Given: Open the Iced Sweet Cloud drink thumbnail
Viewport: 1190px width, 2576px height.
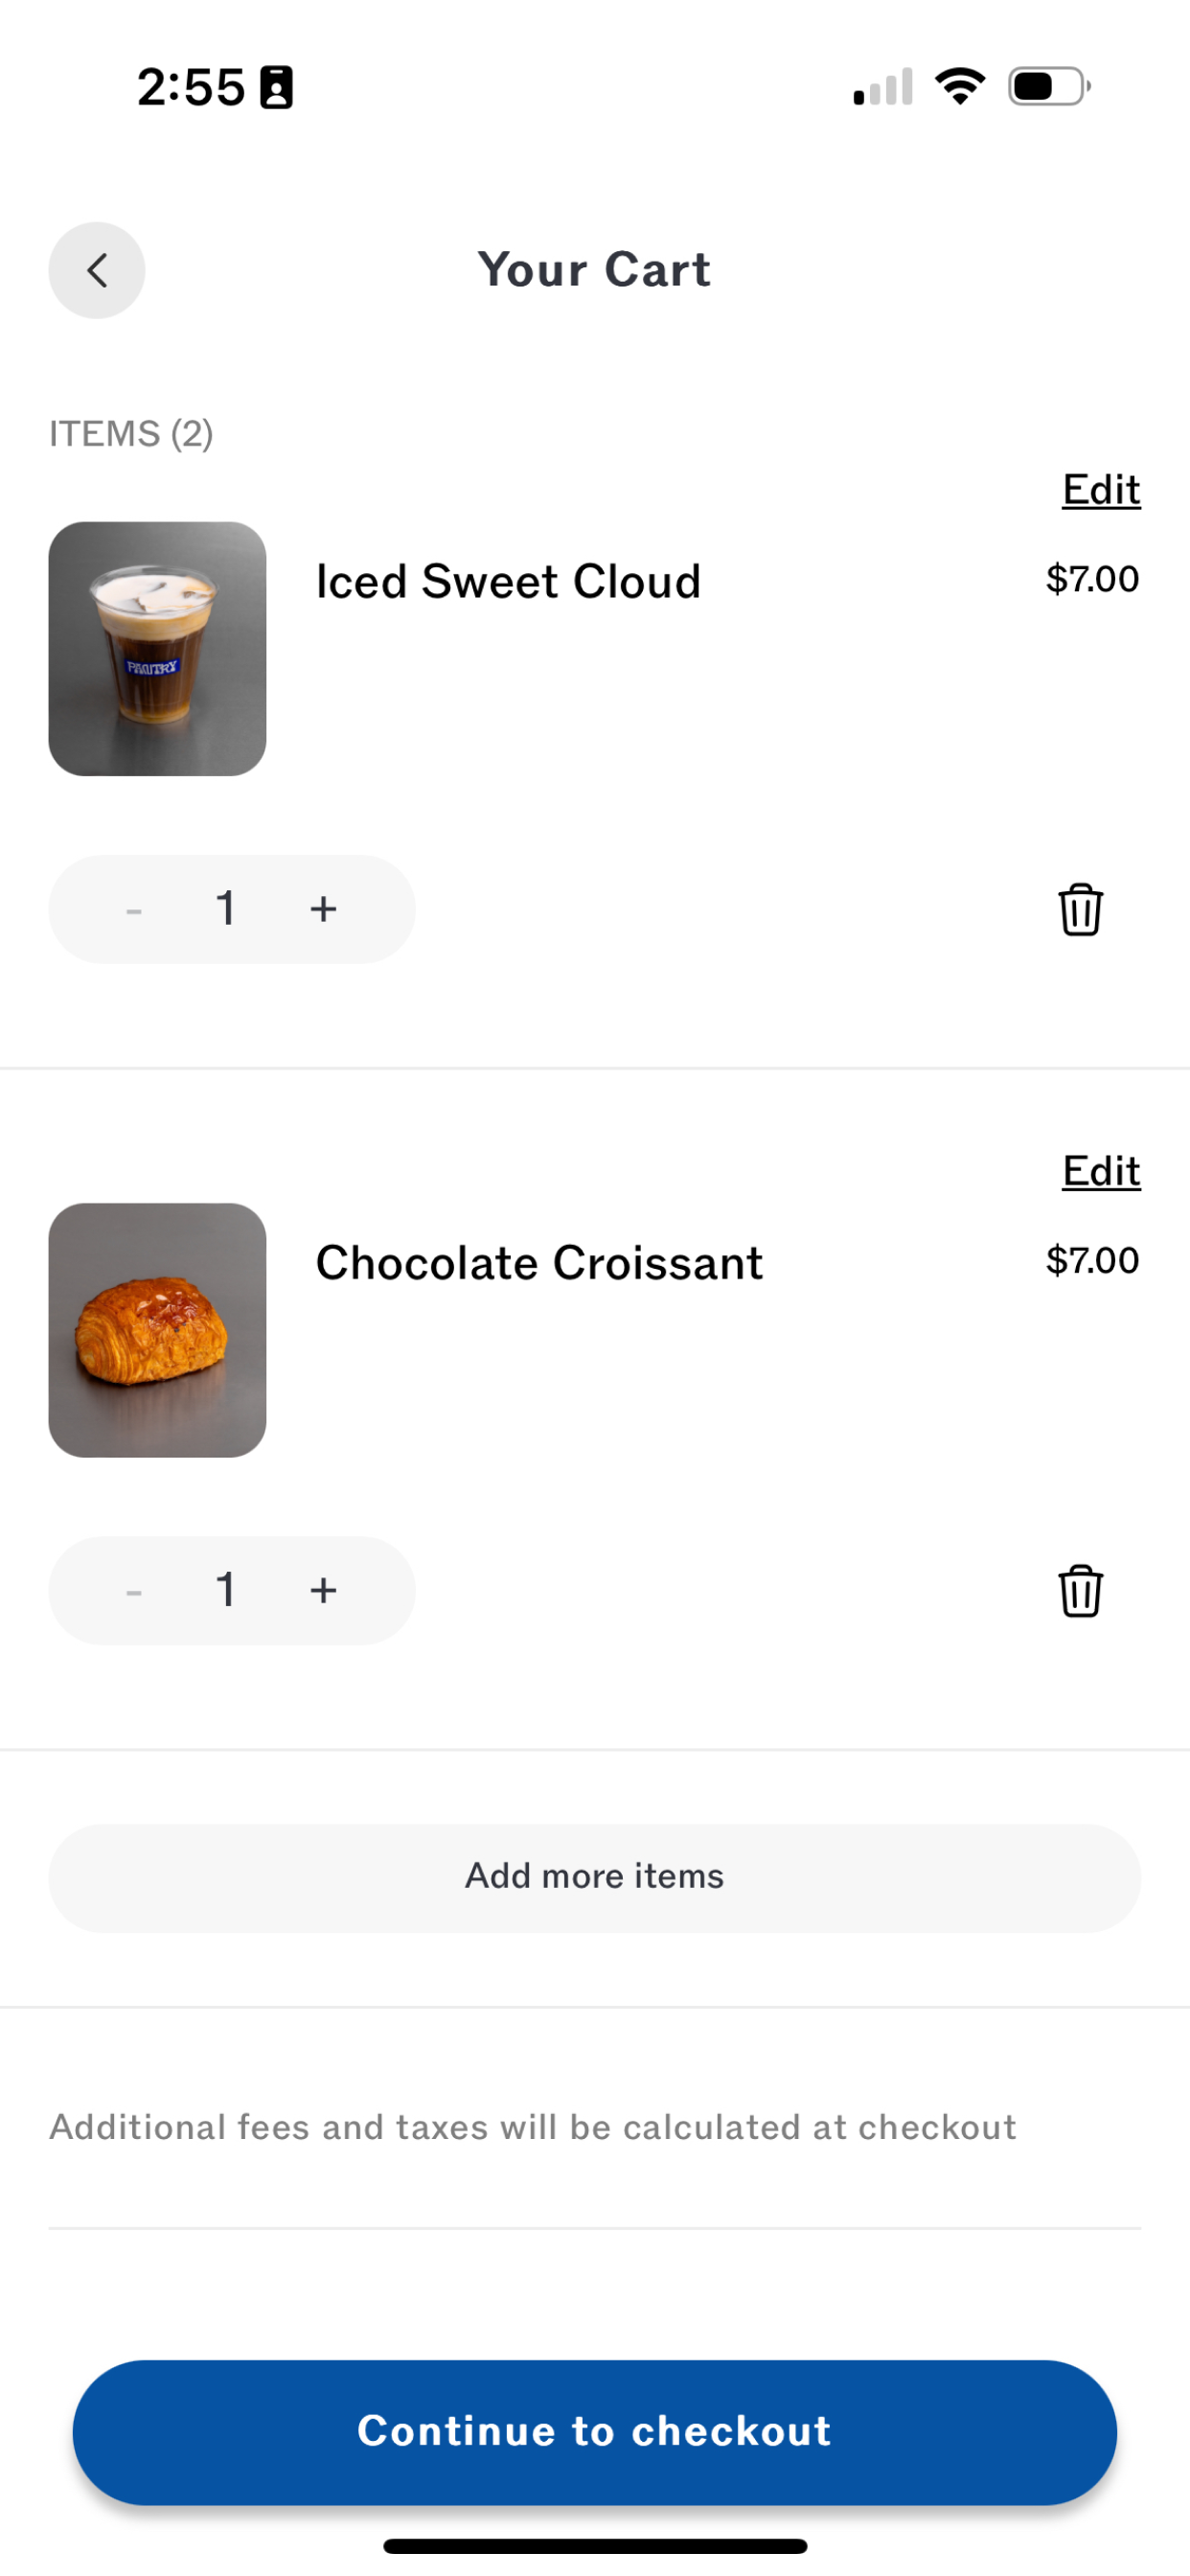Looking at the screenshot, I should tap(157, 648).
